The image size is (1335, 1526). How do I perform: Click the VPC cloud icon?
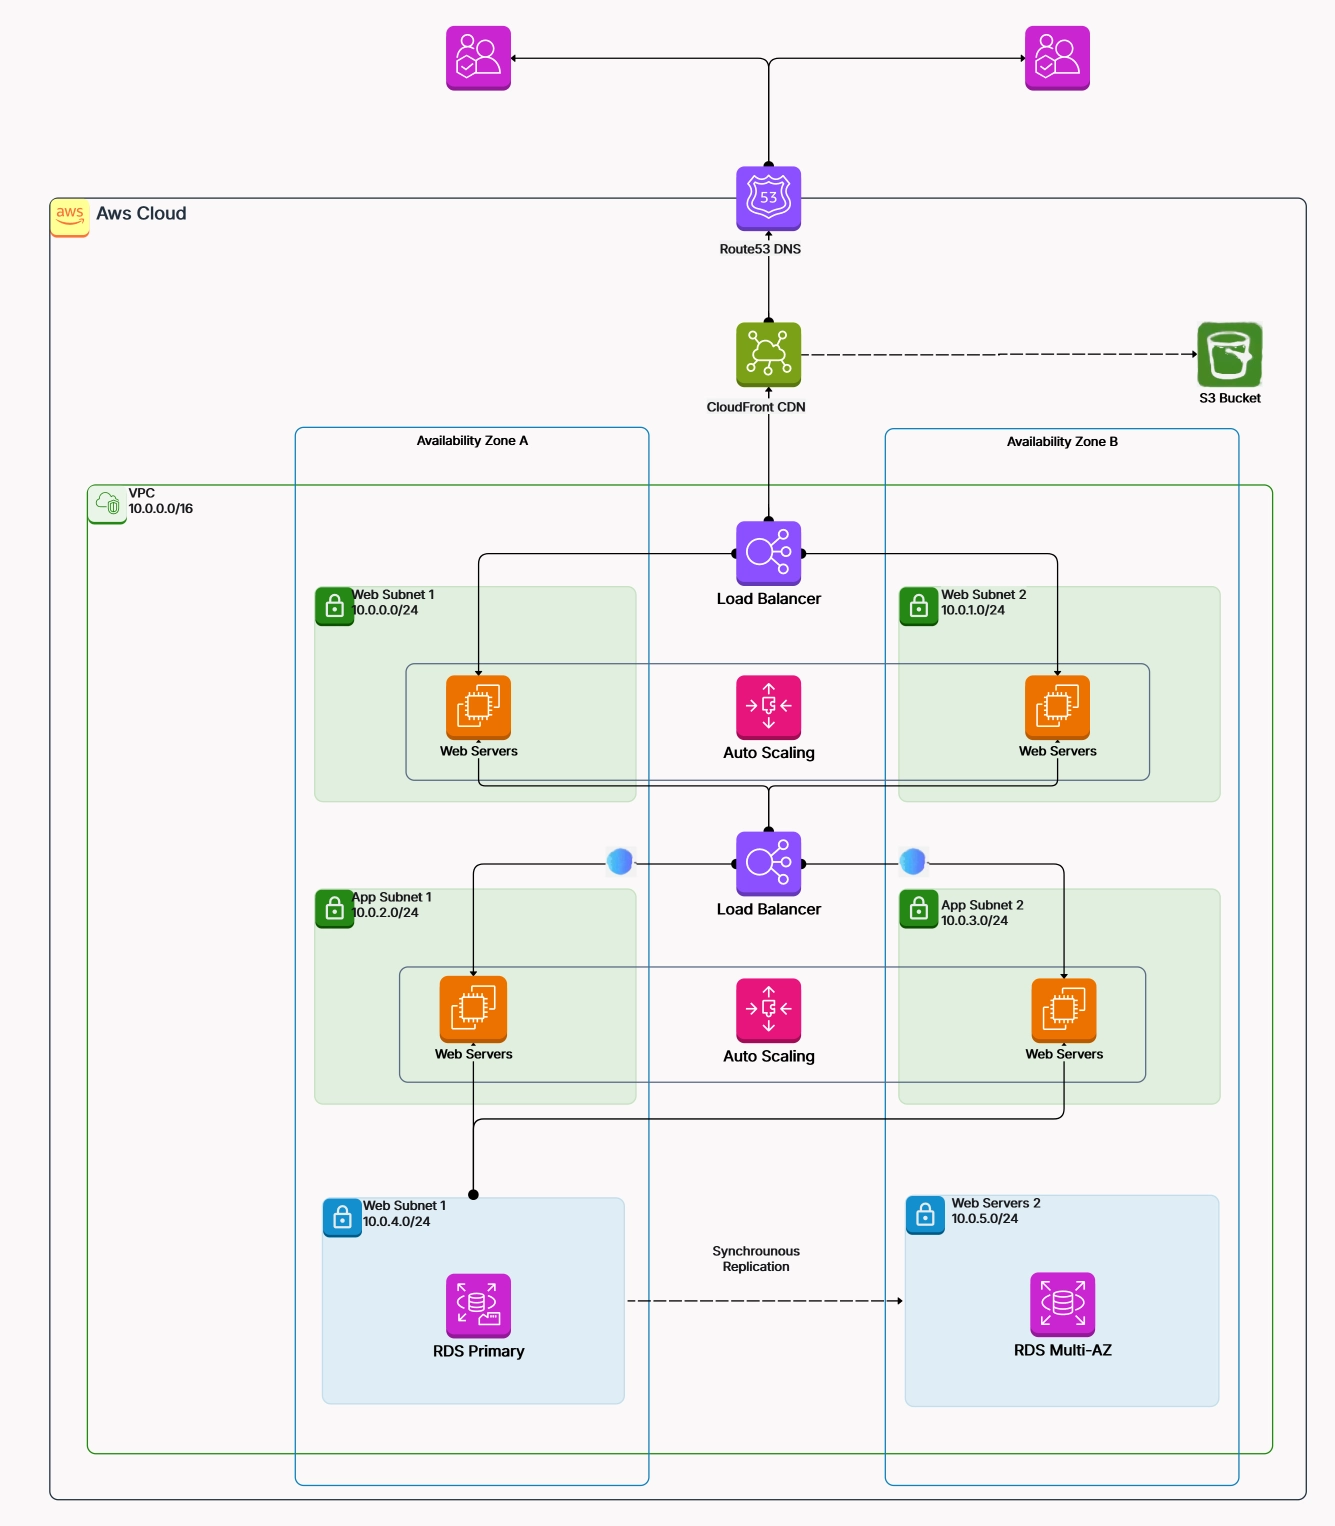[106, 501]
